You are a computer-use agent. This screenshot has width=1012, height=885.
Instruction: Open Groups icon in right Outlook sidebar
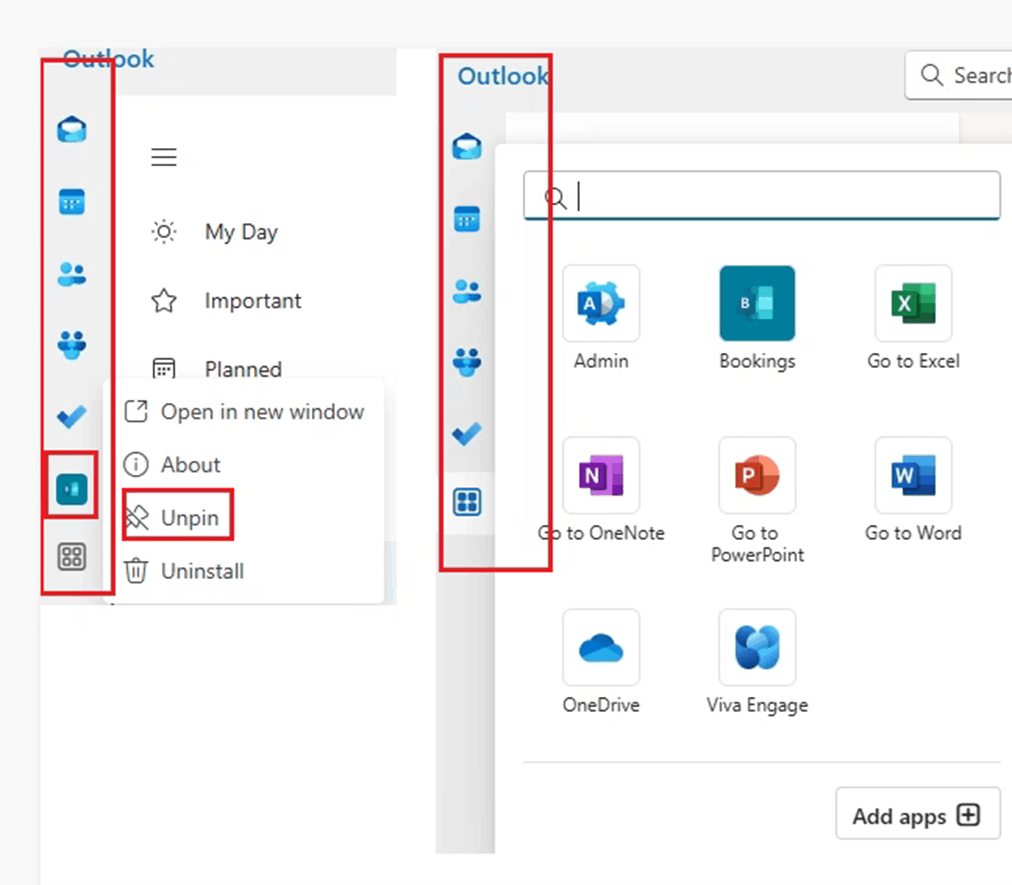coord(467,362)
